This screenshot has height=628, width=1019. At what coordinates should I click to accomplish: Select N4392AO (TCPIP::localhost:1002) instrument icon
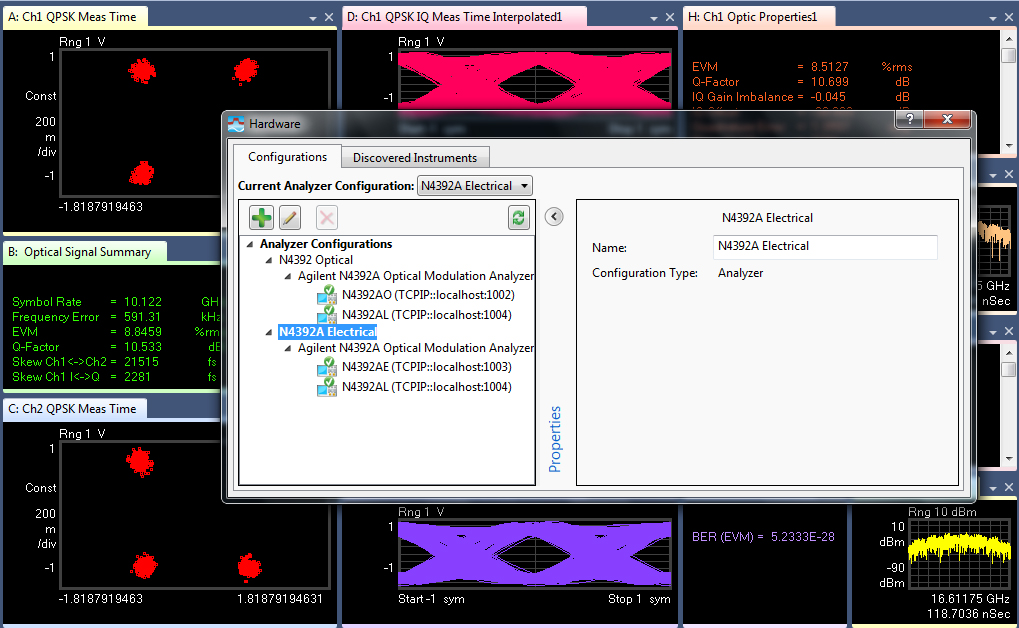[x=327, y=295]
